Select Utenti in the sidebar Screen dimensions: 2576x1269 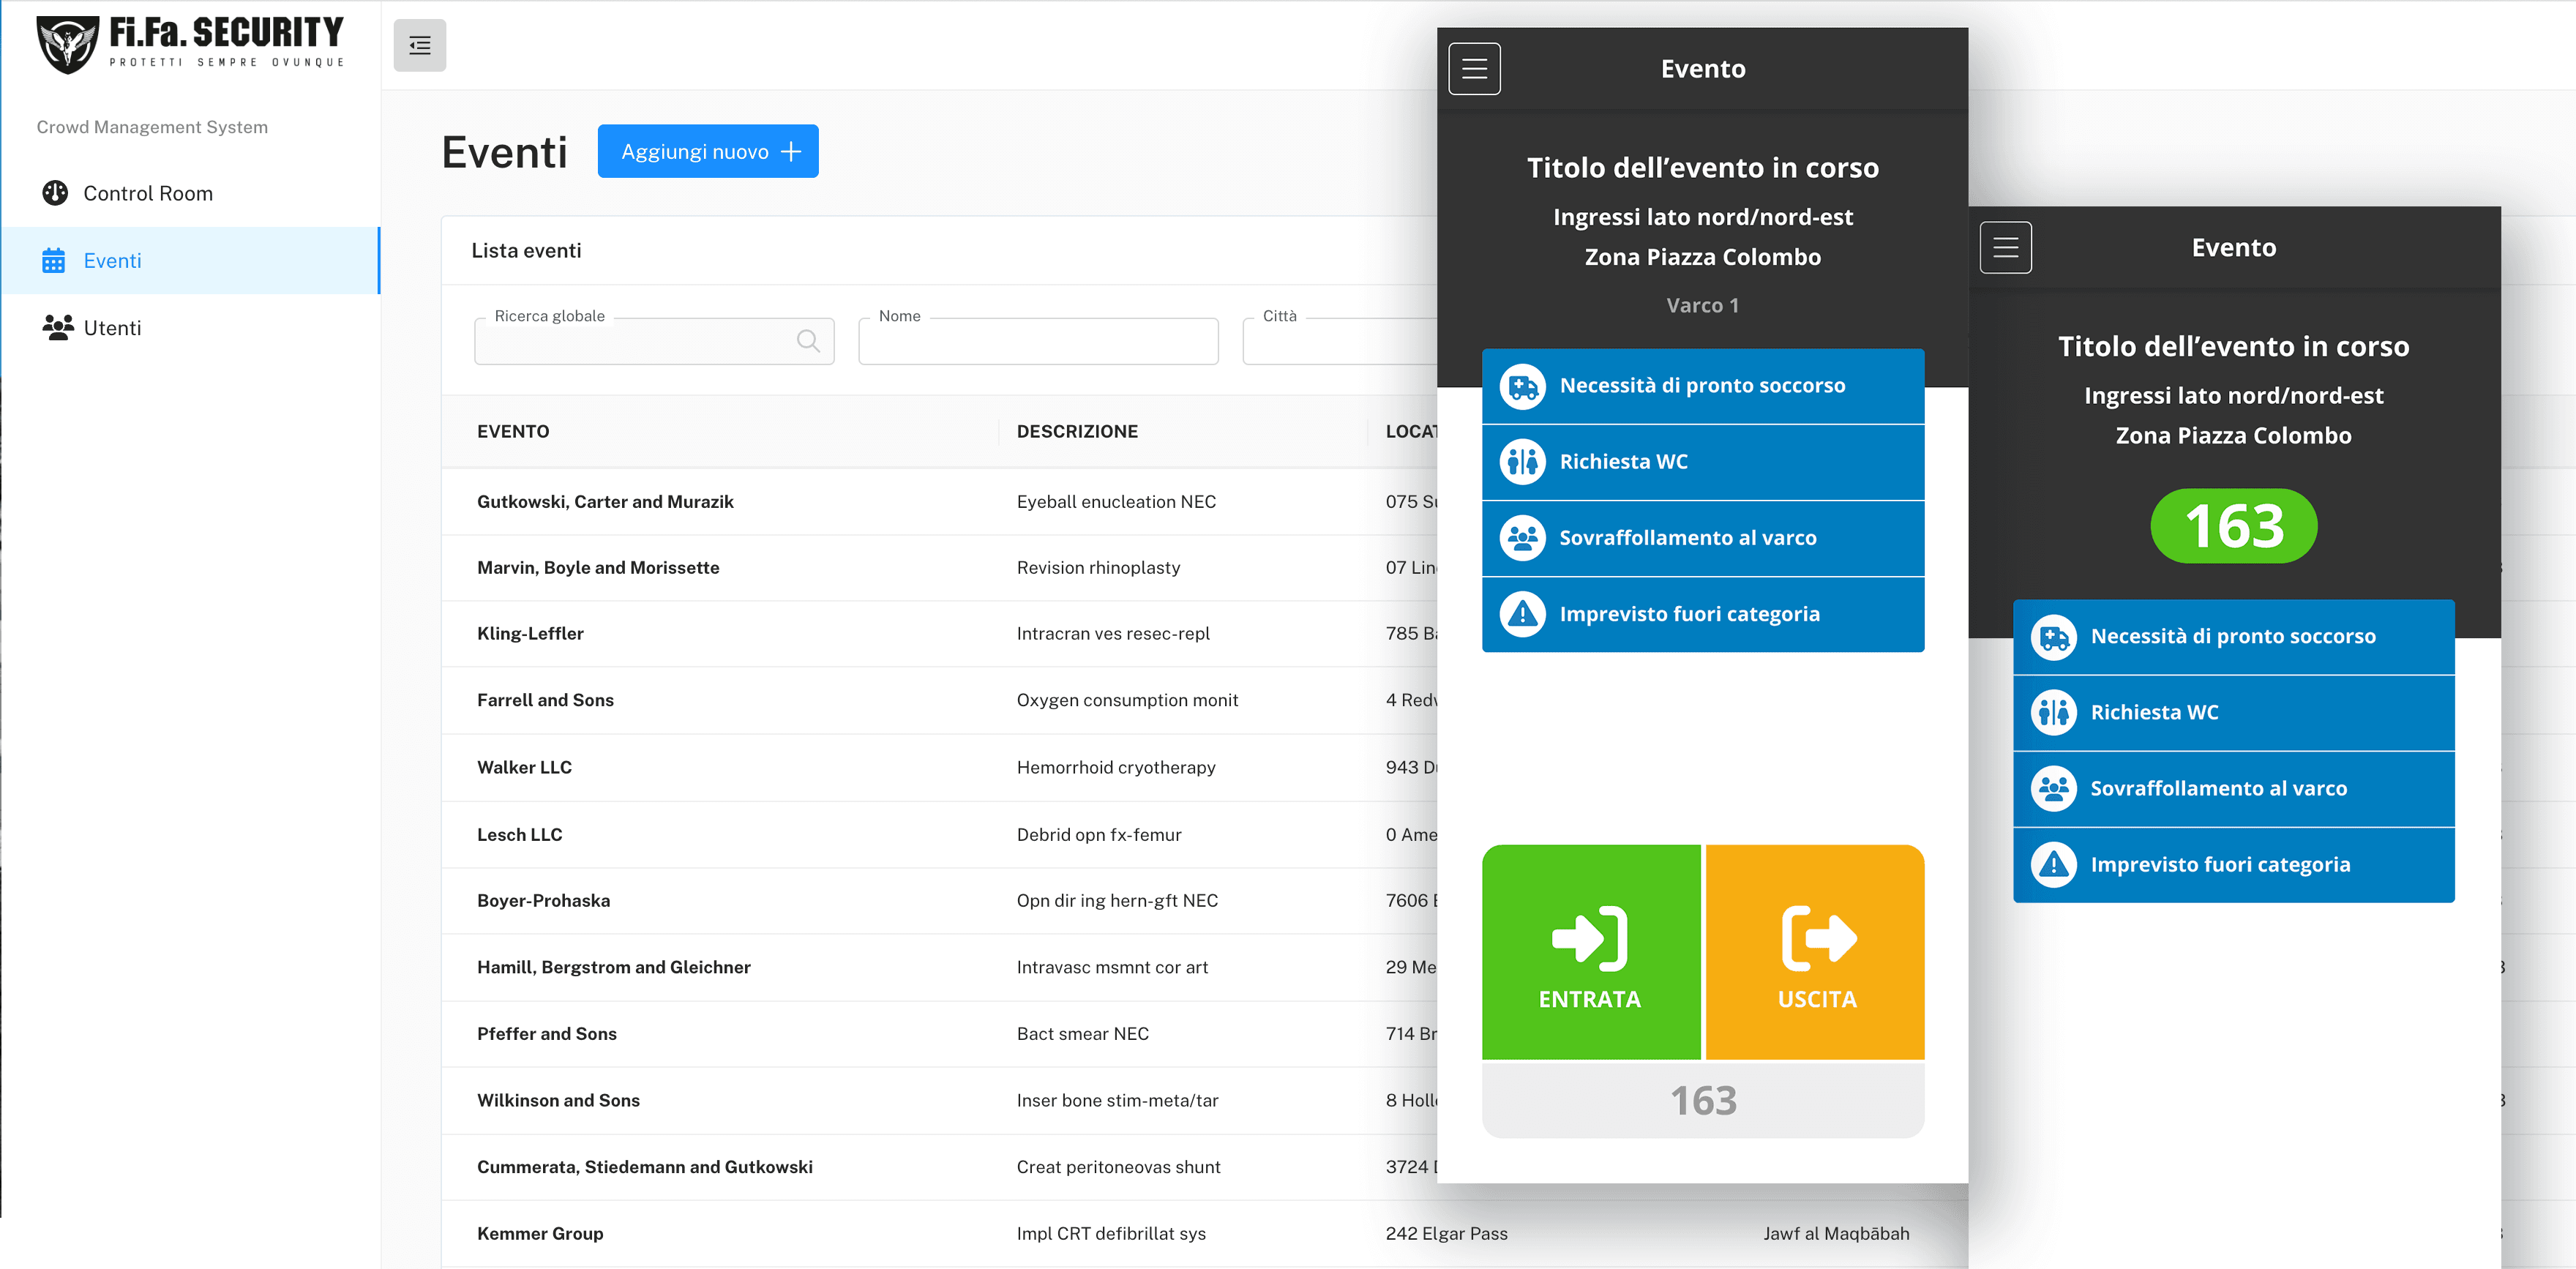click(112, 328)
